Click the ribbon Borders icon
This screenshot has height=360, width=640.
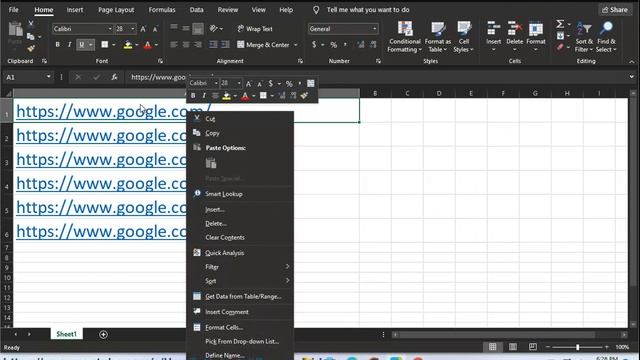105,44
